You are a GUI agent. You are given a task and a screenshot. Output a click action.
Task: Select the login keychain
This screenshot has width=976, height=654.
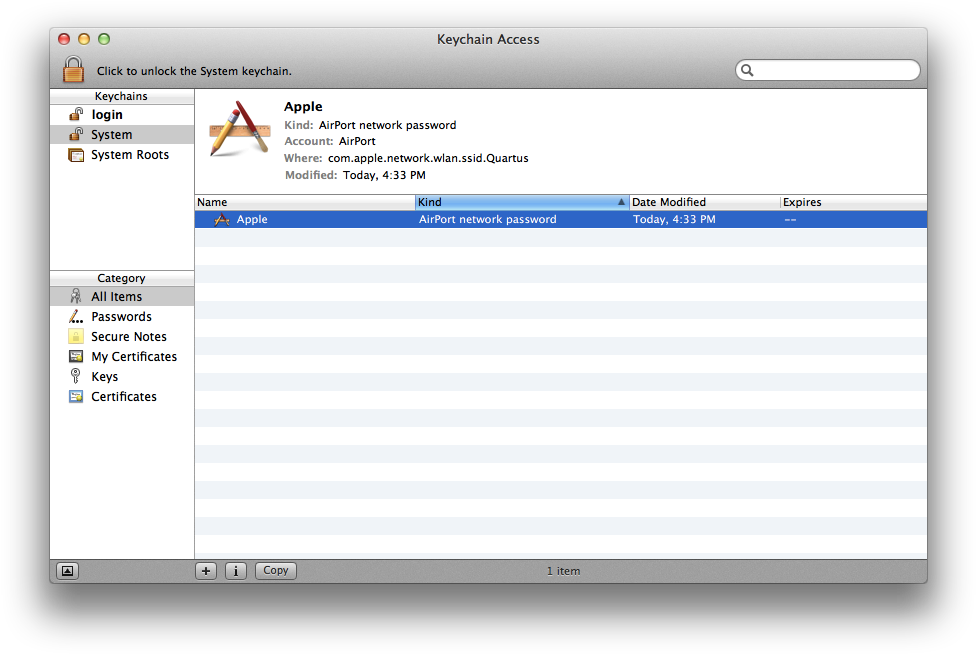pyautogui.click(x=106, y=115)
